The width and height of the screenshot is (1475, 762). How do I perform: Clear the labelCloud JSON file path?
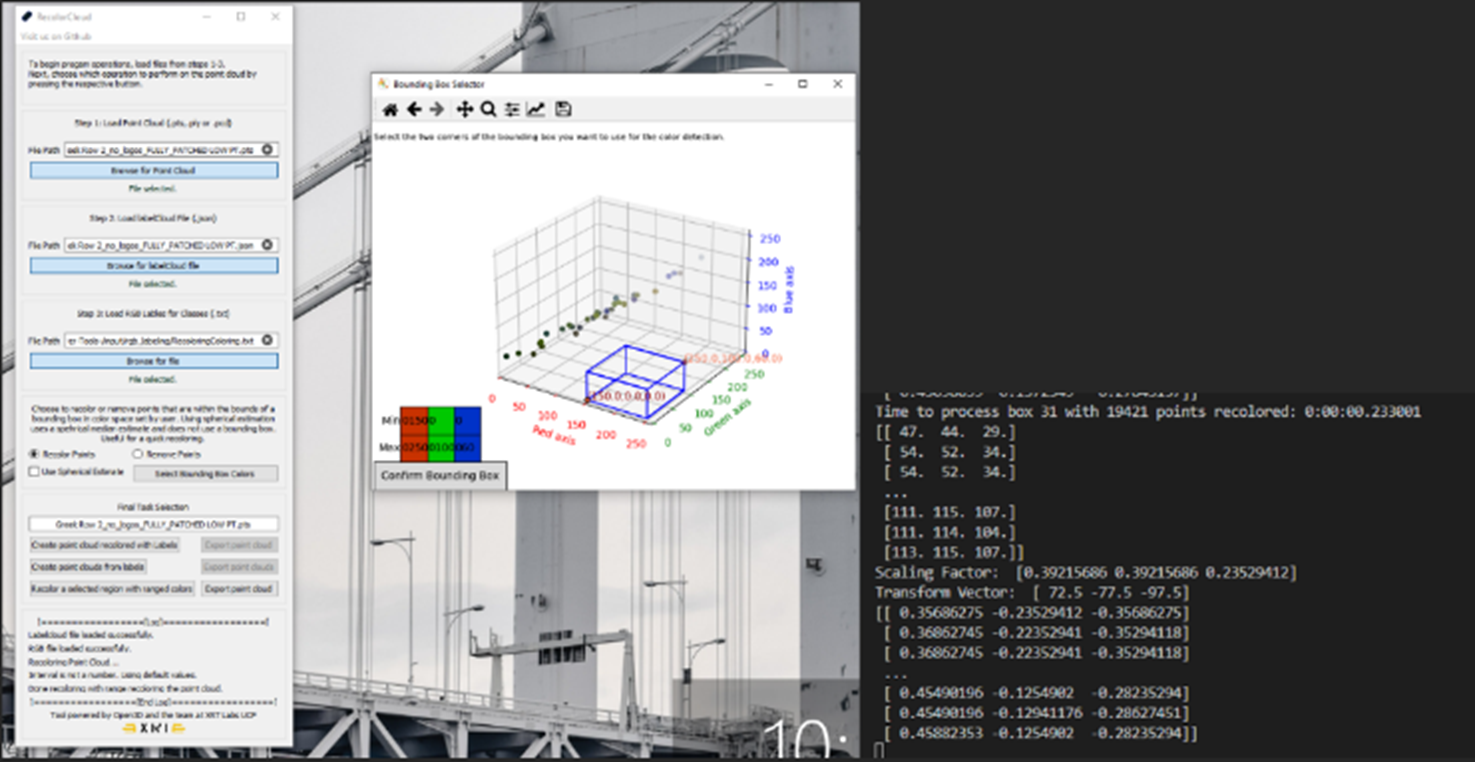(268, 245)
